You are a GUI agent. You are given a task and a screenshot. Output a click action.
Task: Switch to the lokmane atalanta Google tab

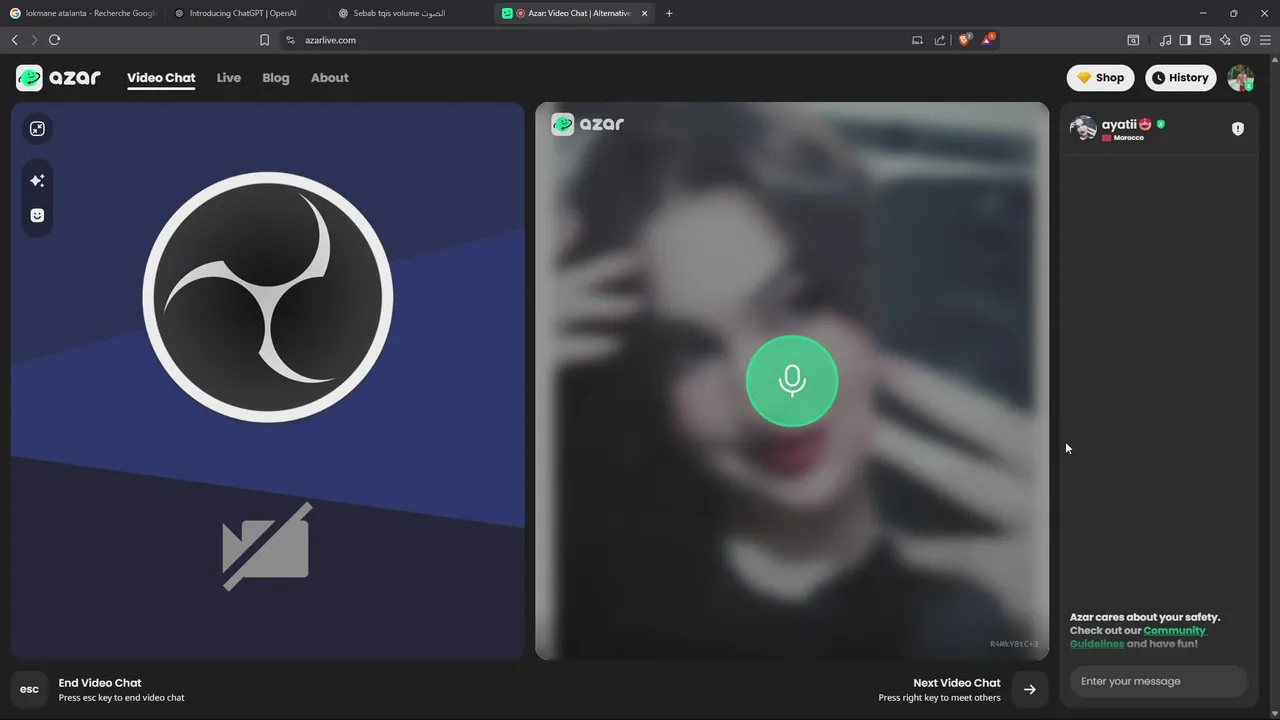click(83, 13)
